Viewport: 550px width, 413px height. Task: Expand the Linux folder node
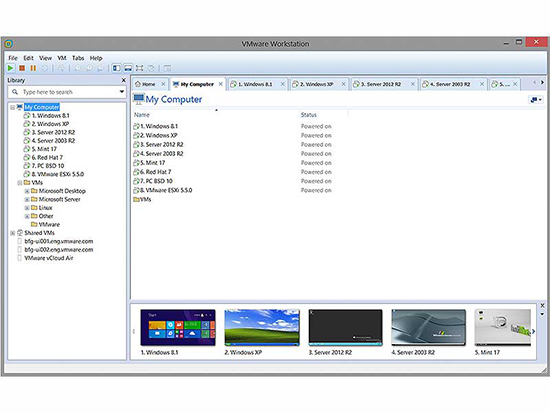27,208
